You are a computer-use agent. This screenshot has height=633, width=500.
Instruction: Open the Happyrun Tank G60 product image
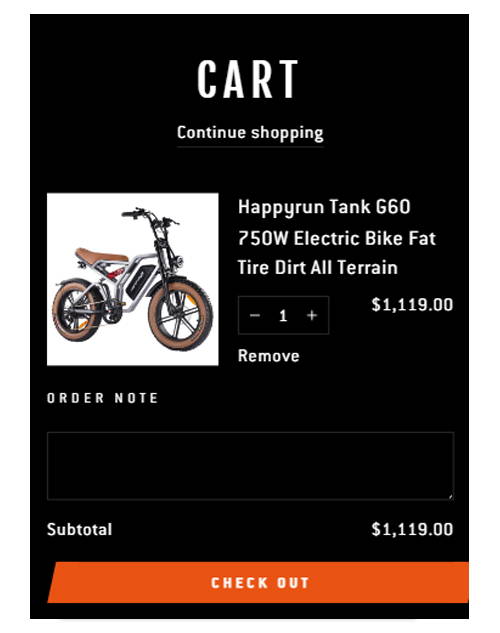click(x=133, y=279)
